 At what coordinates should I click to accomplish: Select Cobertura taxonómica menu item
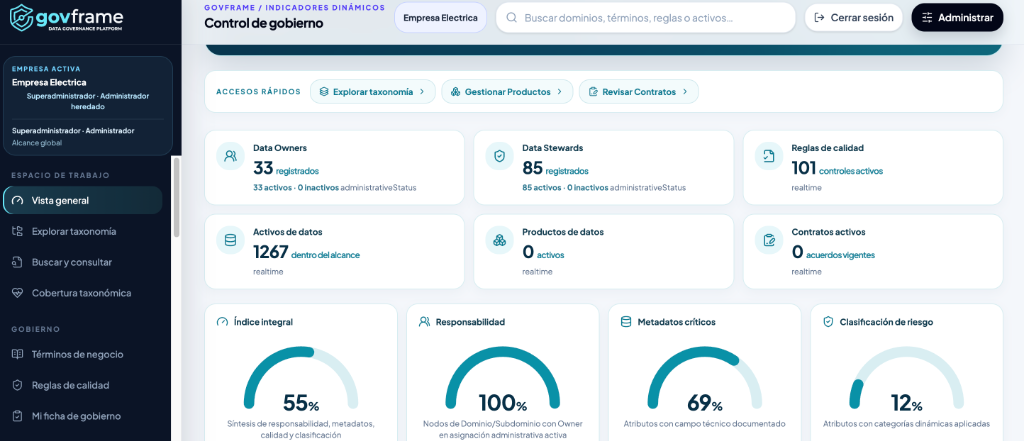tap(82, 293)
